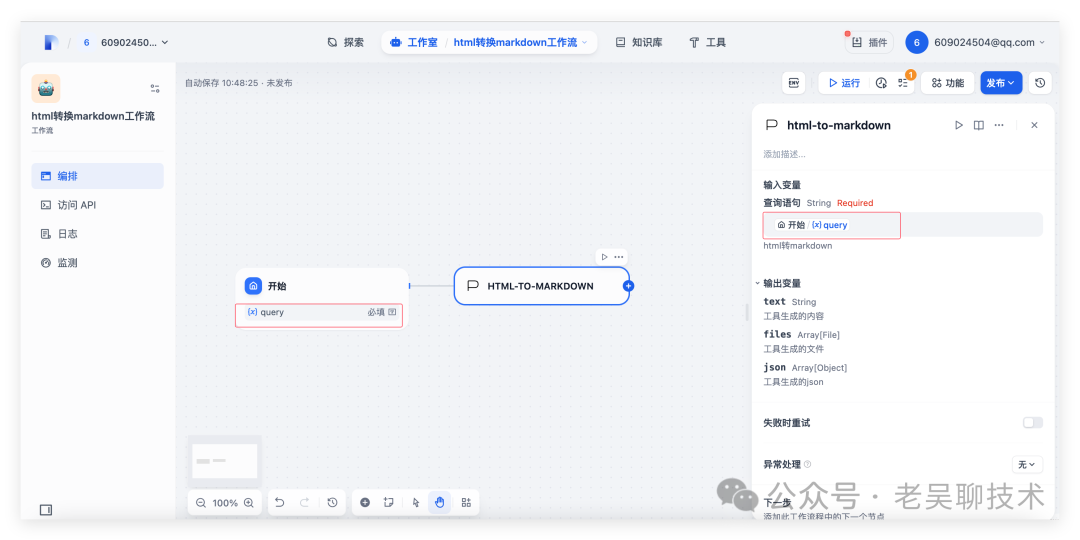Open the workspace switcher 60902450…

coord(126,43)
